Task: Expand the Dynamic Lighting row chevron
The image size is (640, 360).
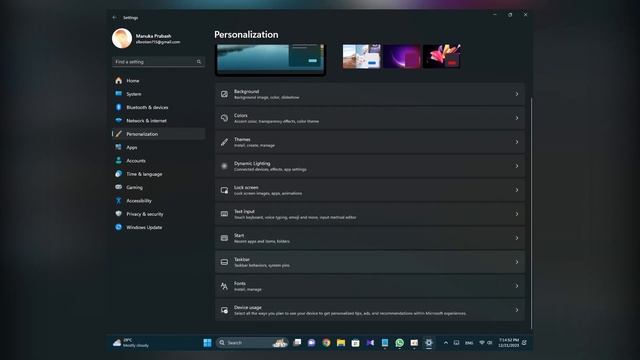Action: click(x=517, y=166)
